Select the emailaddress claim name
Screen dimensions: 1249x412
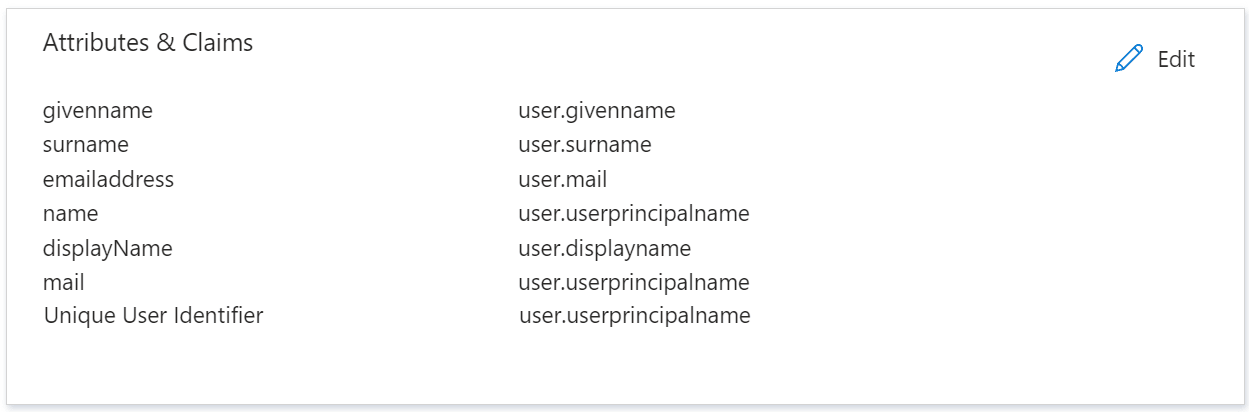[108, 179]
